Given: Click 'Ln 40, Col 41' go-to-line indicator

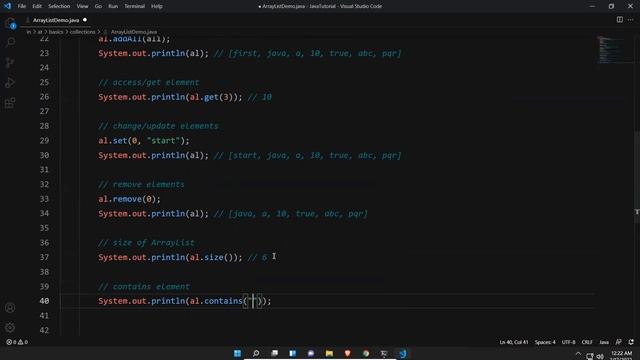Looking at the screenshot, I should 514,342.
